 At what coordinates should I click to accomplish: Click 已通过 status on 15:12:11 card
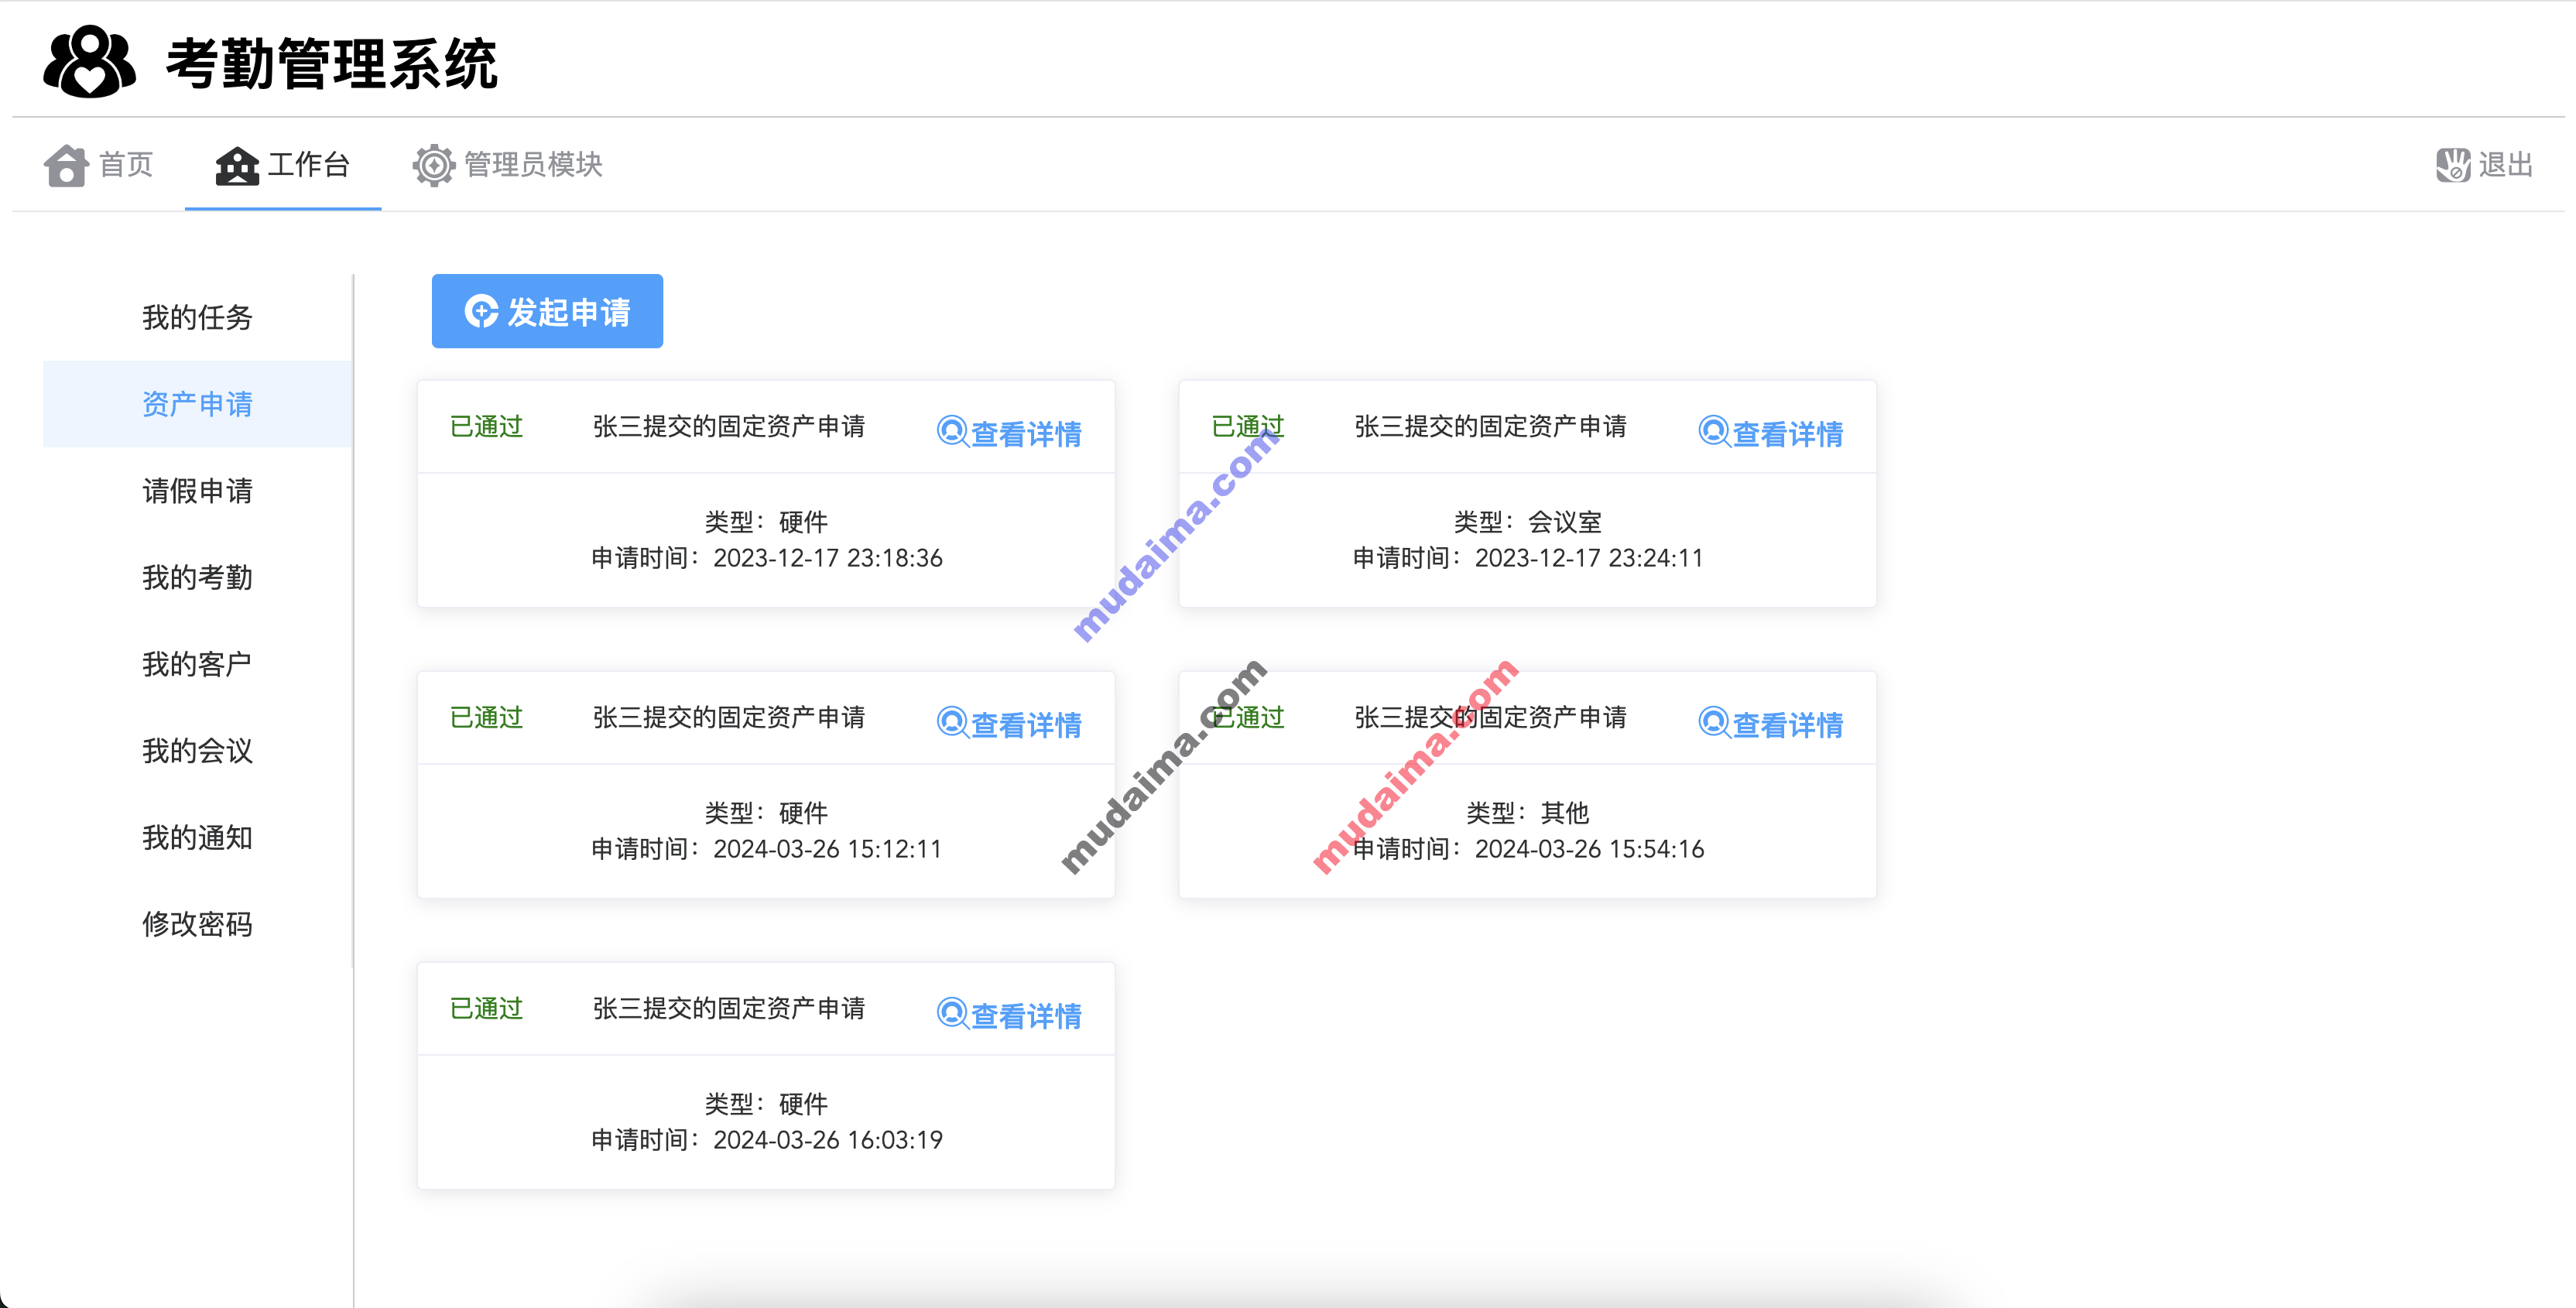(487, 718)
